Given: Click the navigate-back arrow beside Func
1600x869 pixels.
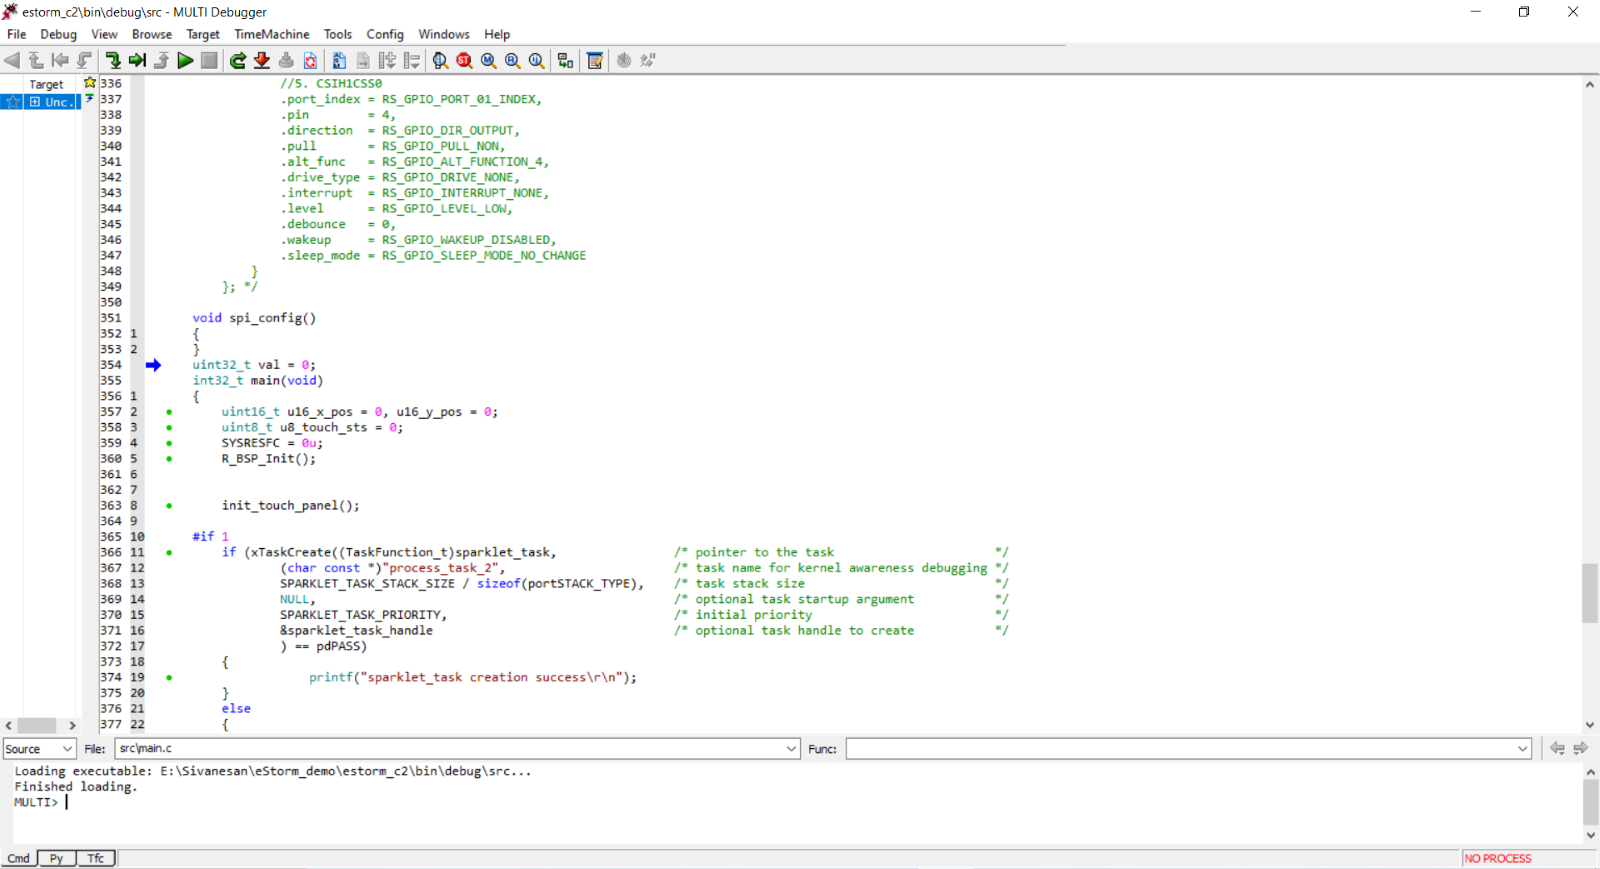Looking at the screenshot, I should click(x=1557, y=748).
